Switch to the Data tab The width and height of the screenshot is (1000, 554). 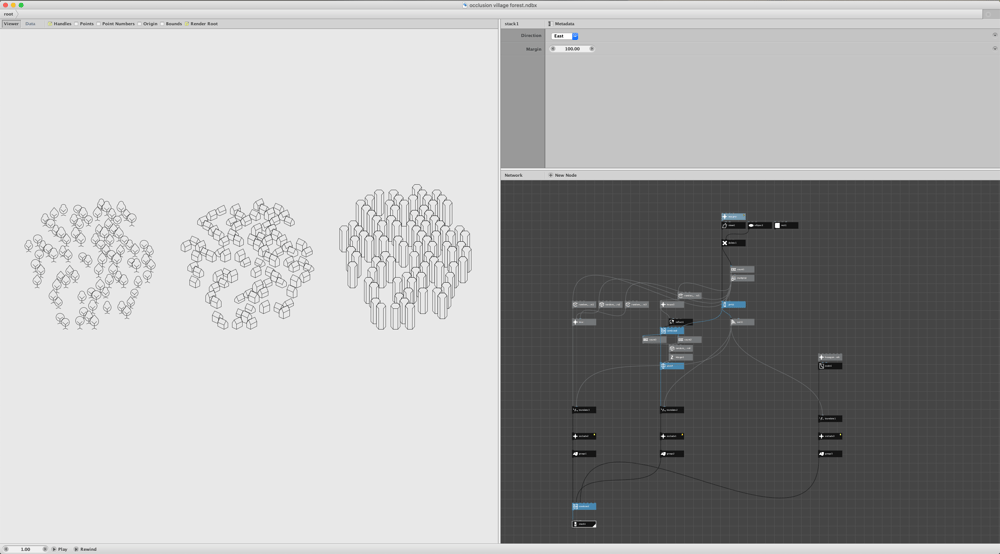(x=30, y=24)
